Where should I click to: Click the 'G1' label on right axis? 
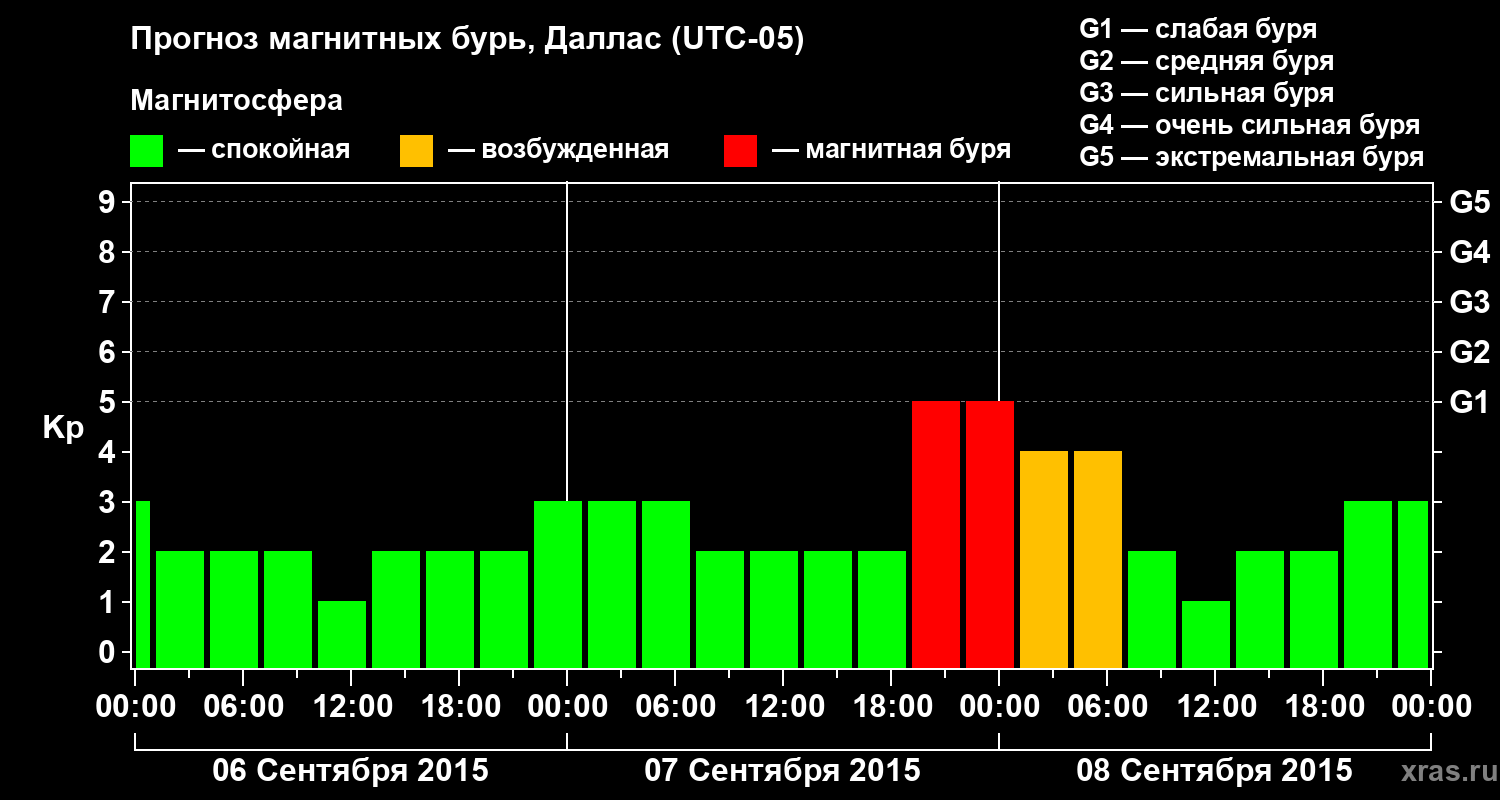coord(1469,402)
